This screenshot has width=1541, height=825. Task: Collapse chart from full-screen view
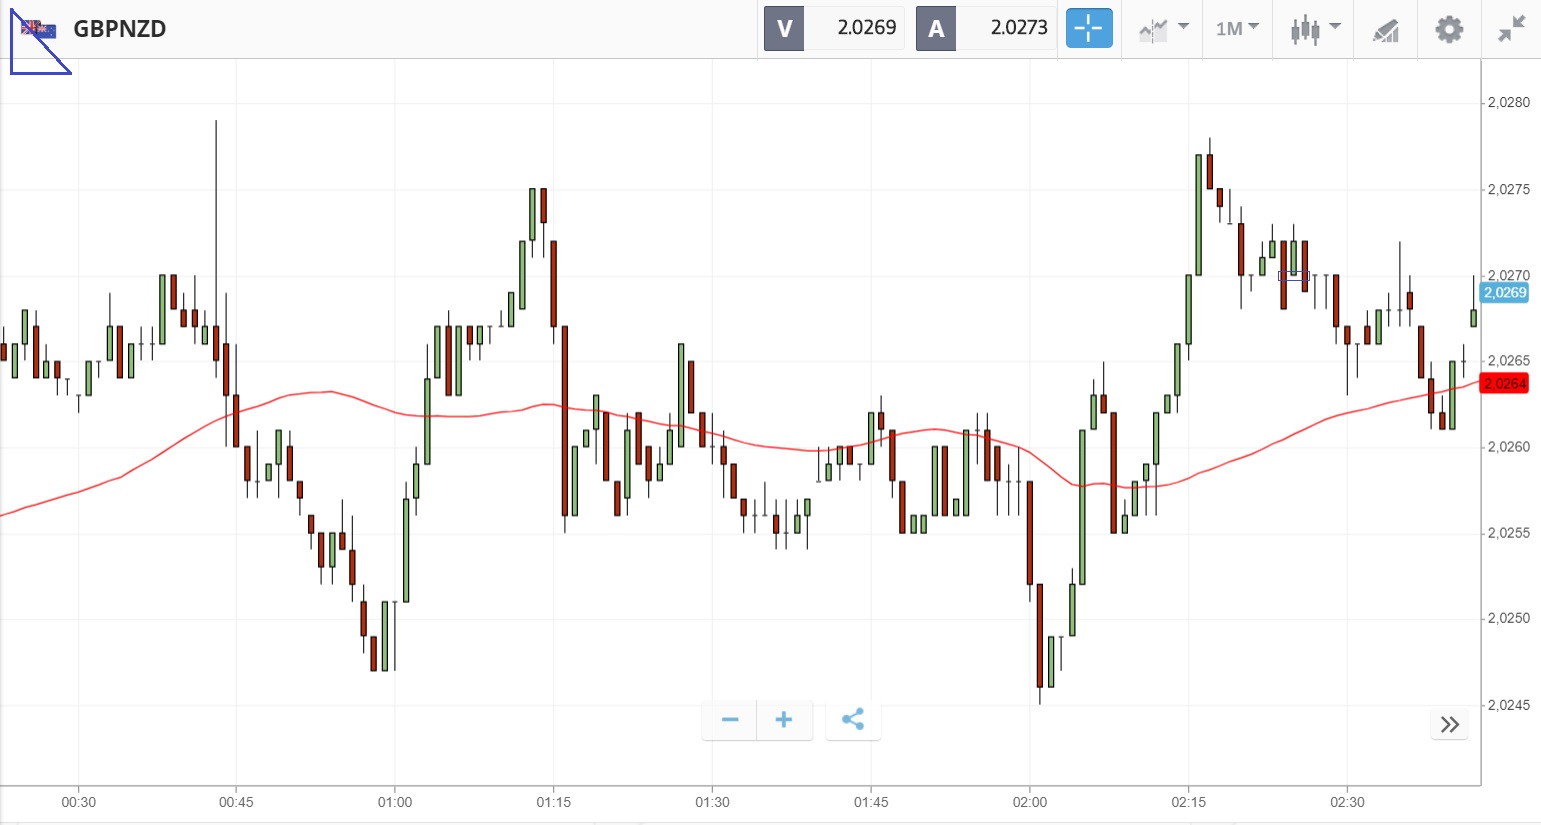coord(1511,29)
